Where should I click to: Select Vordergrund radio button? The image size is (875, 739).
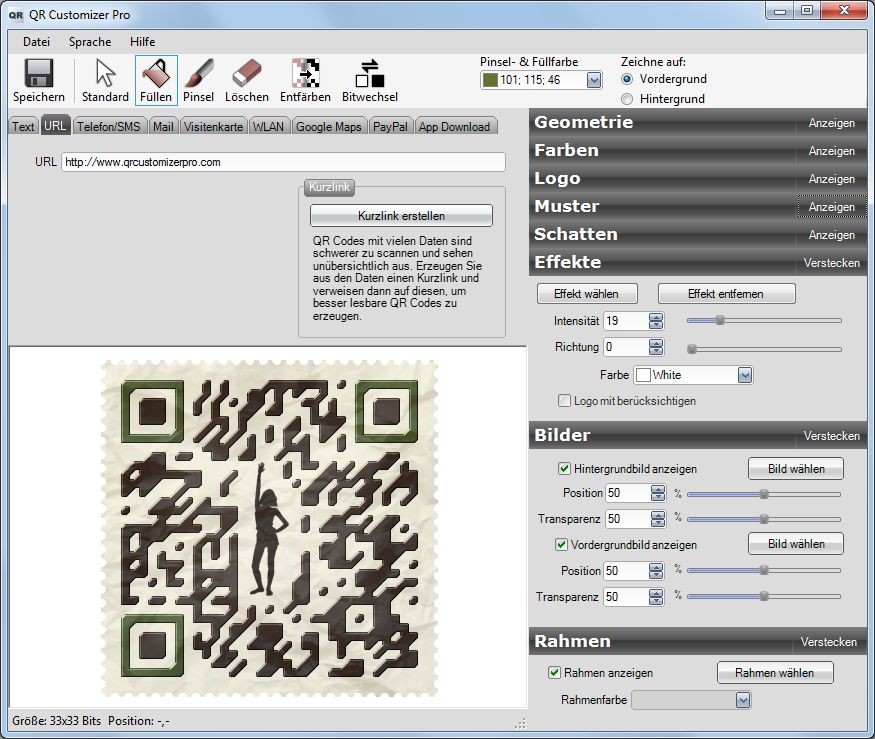click(627, 79)
